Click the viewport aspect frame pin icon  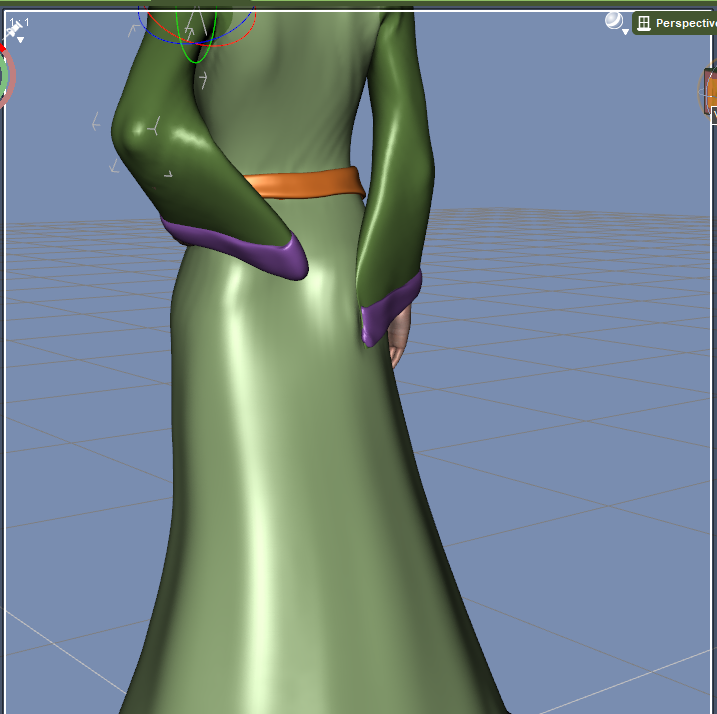[14, 28]
